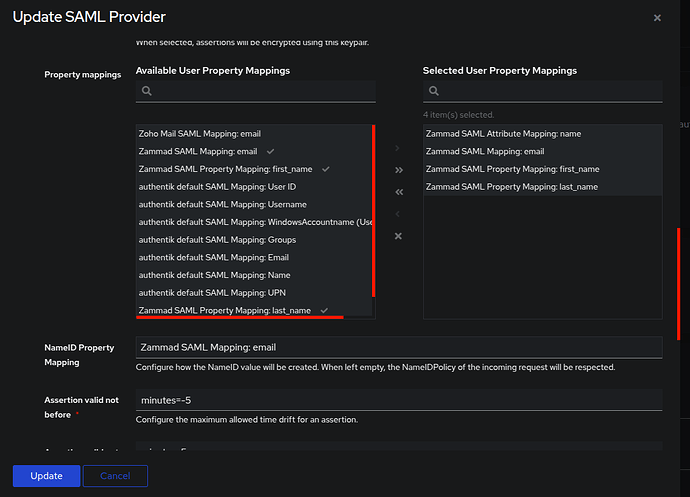
Task: Click the add selected single chevron arrow
Action: tap(398, 148)
